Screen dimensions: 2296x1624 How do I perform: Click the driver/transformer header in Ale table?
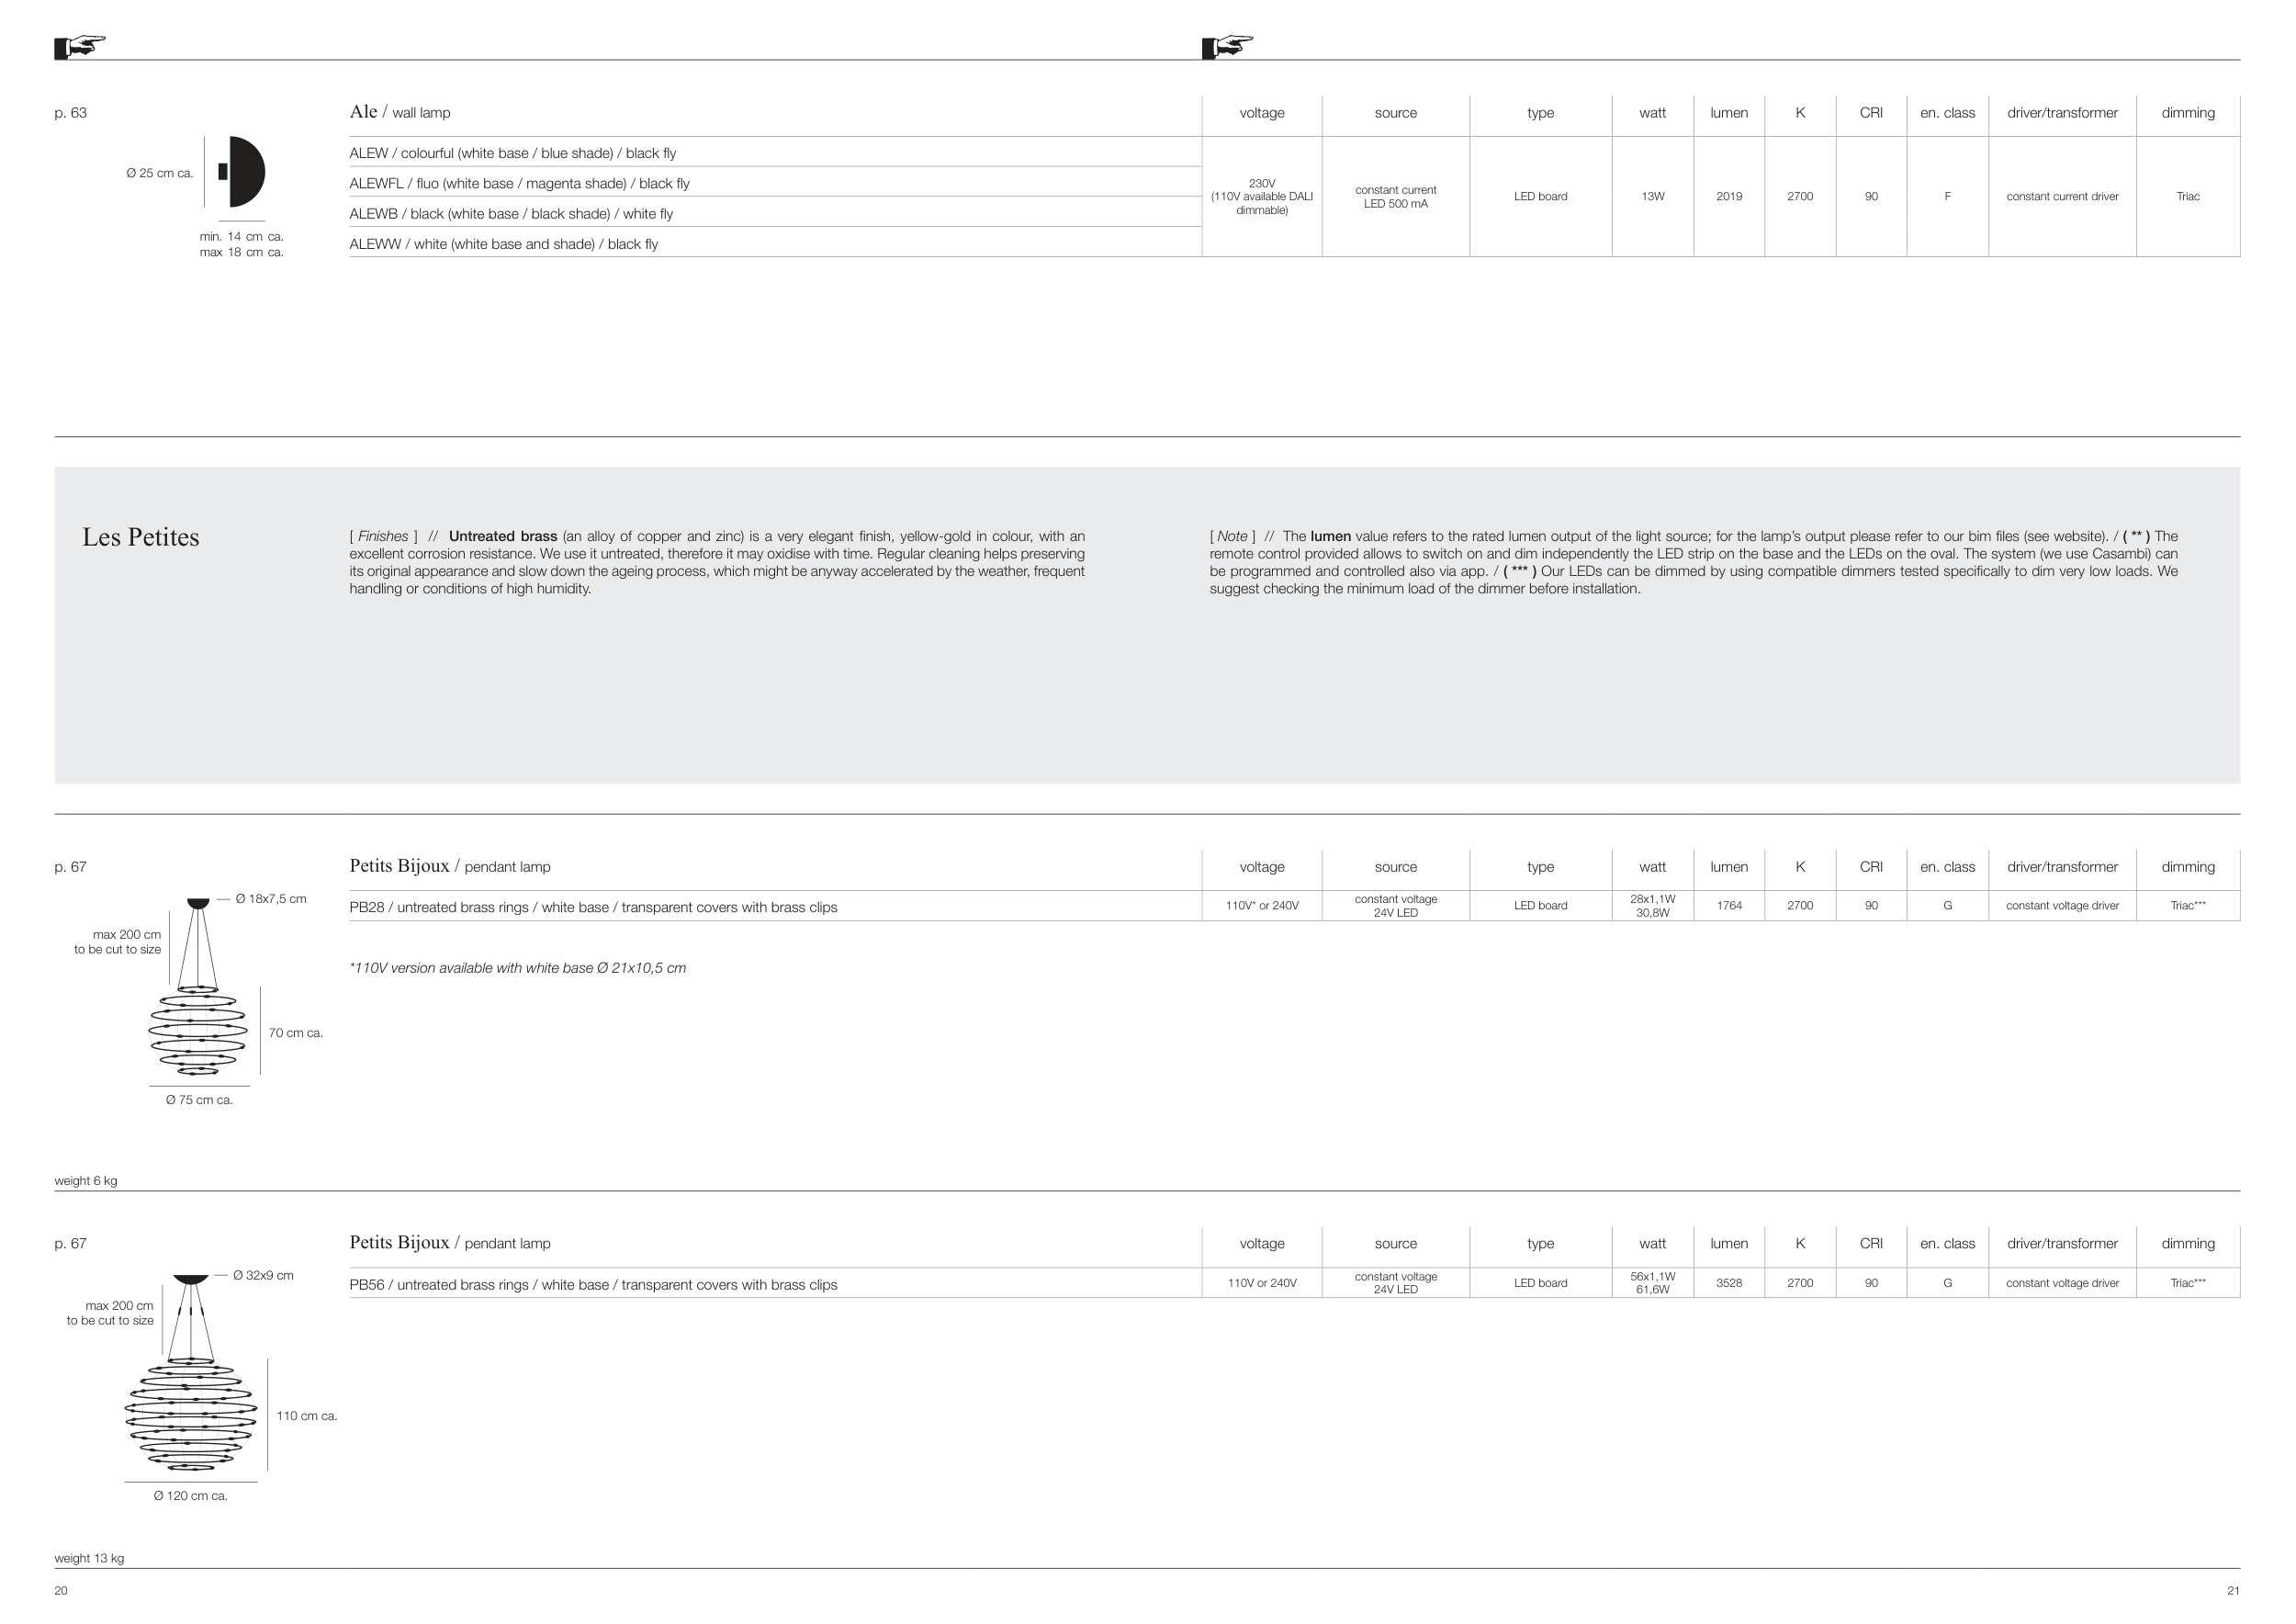(2061, 113)
